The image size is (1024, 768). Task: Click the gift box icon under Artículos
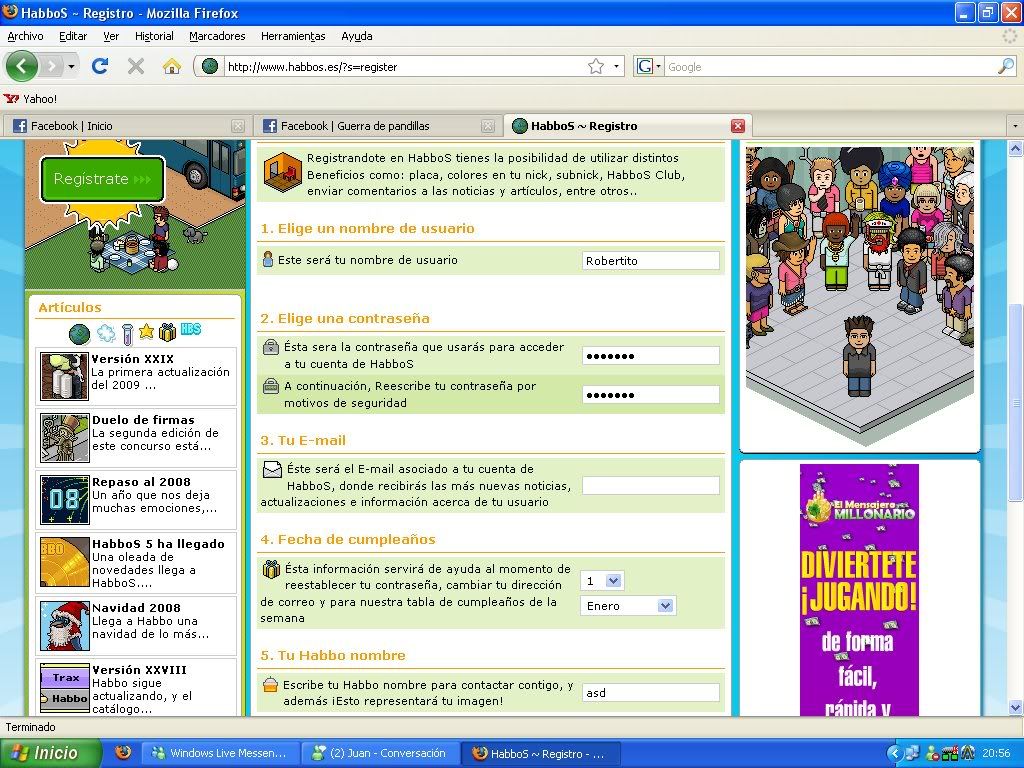coord(167,333)
